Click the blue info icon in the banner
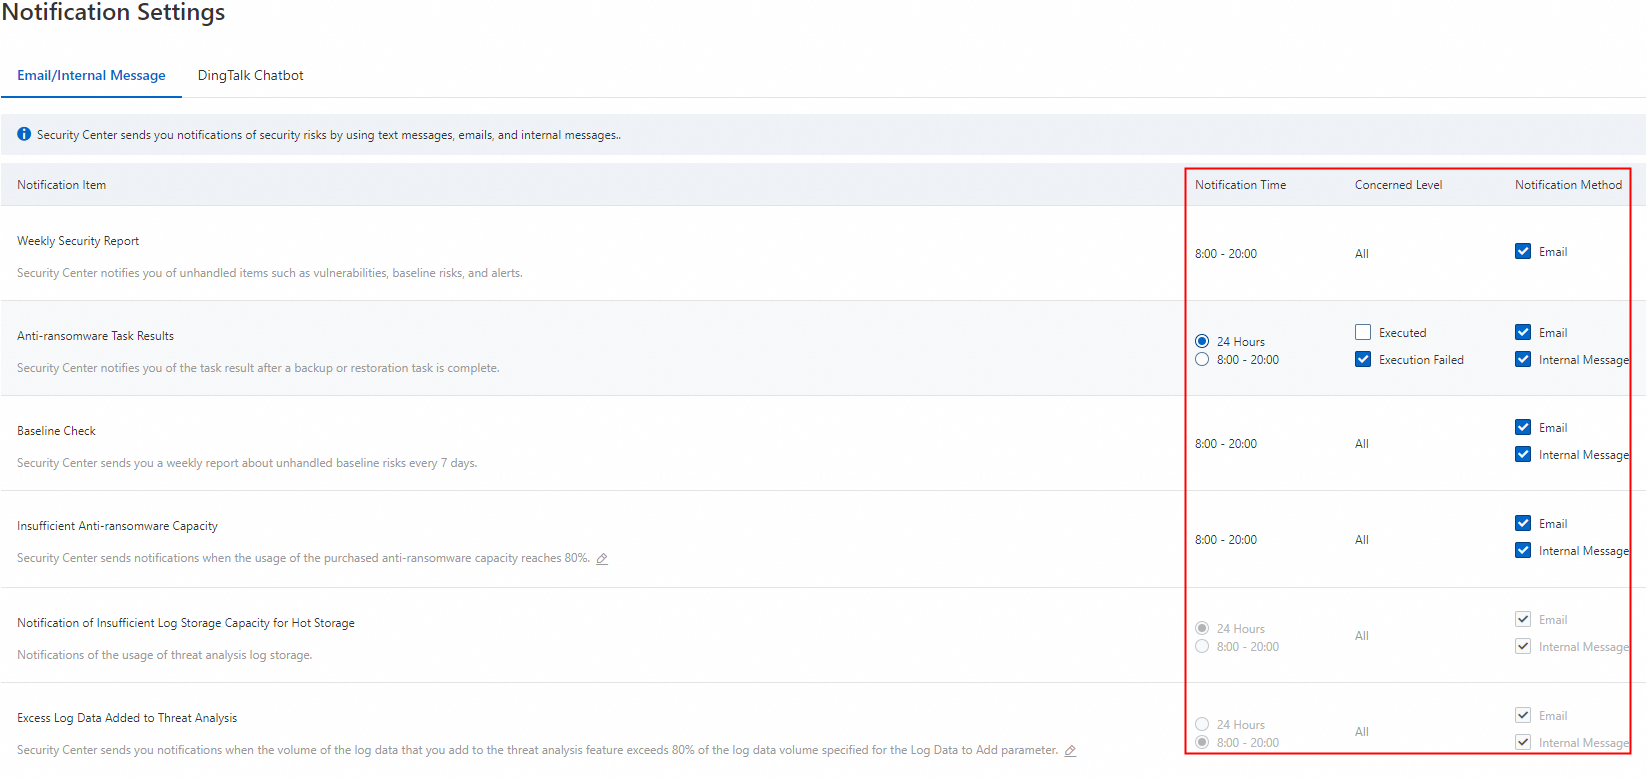Screen dimensions: 1646x778 pyautogui.click(x=24, y=134)
